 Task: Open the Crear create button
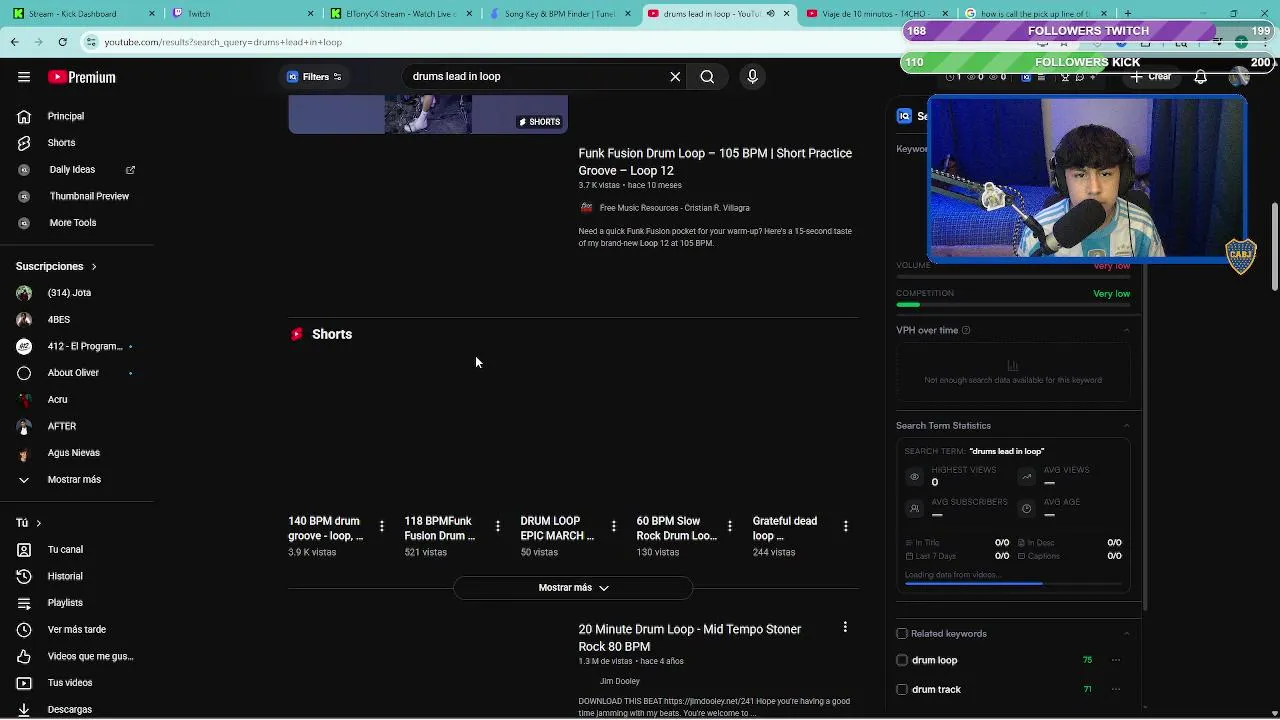tap(1152, 77)
